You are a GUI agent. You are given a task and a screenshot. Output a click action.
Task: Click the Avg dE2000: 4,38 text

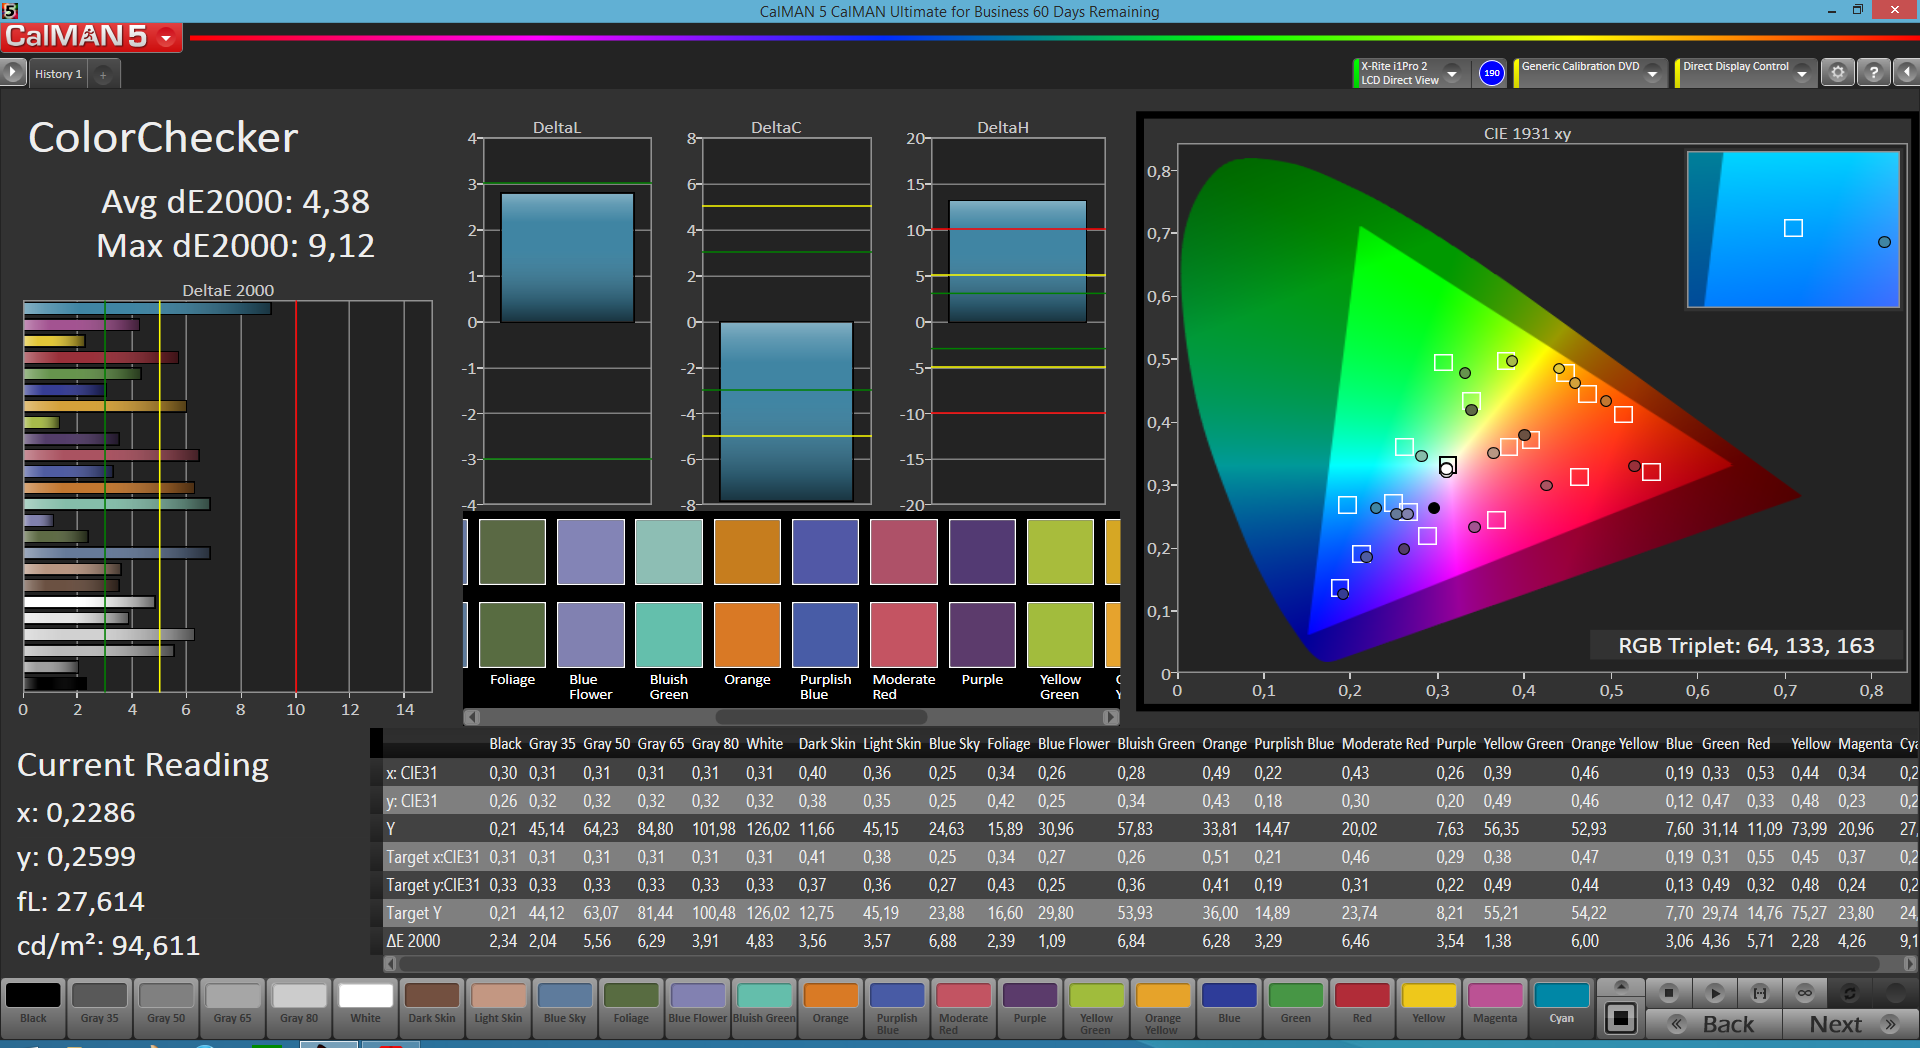click(236, 202)
